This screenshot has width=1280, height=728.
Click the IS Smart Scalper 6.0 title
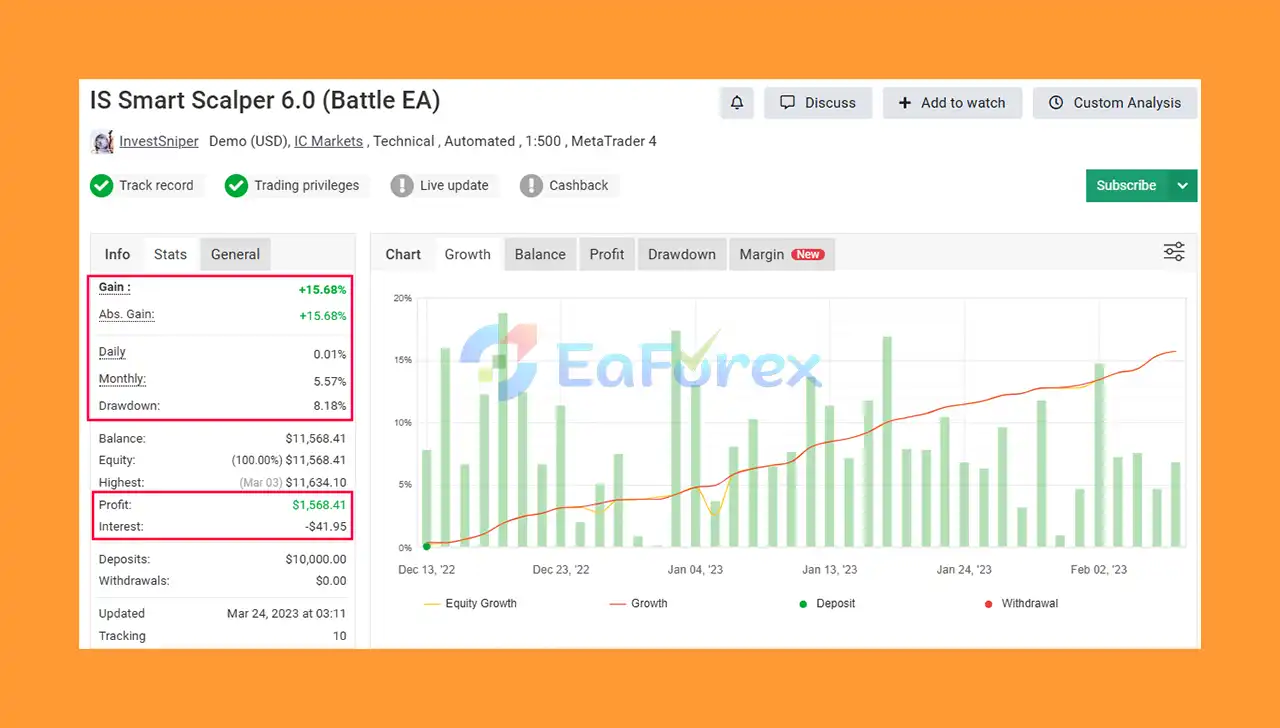[x=265, y=100]
